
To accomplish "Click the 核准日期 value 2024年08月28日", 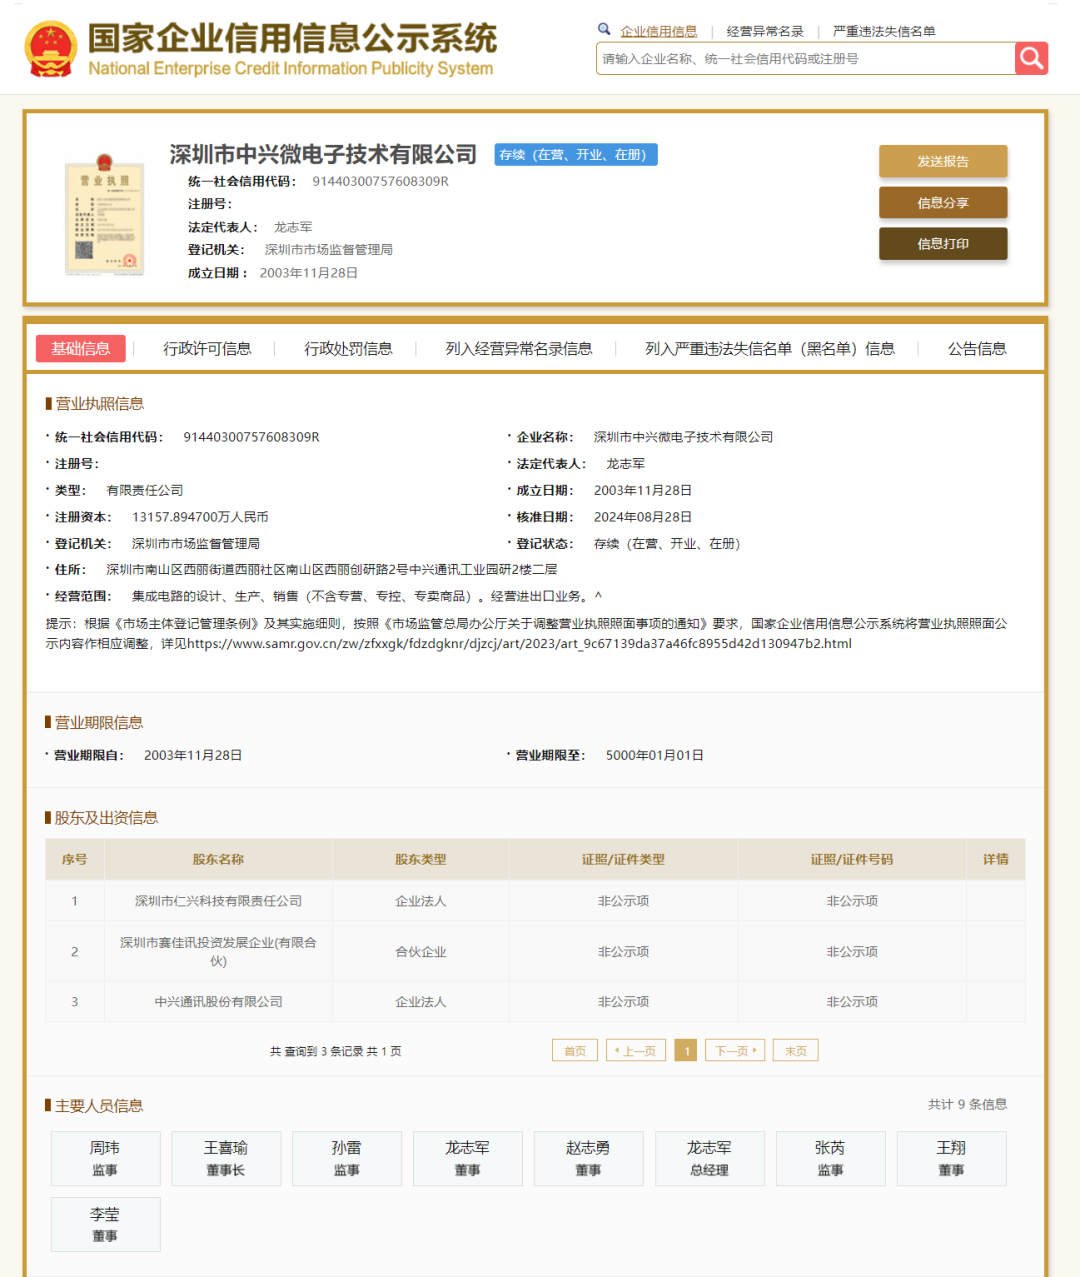I will (x=643, y=517).
